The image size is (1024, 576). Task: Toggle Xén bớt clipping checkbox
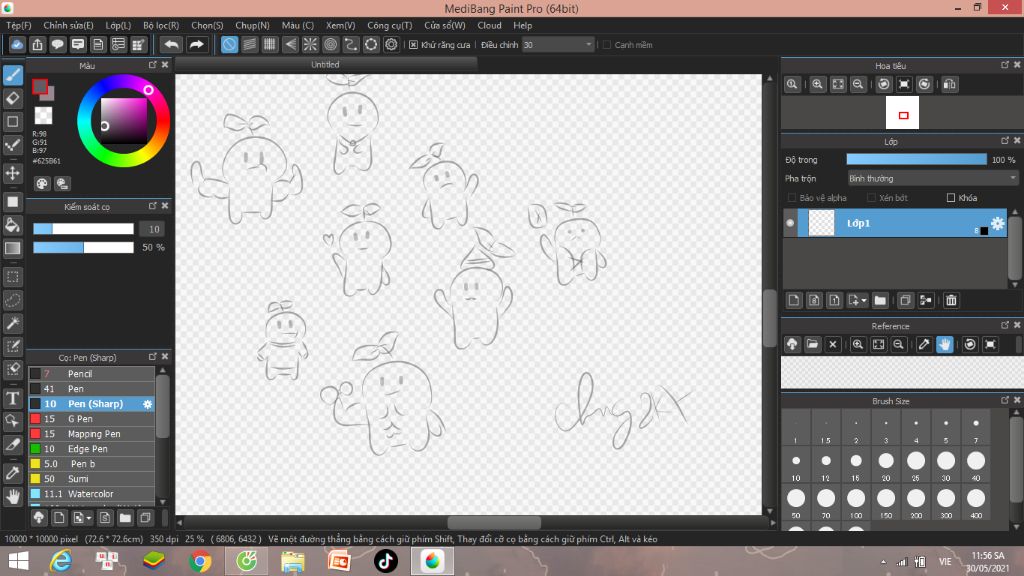tap(871, 198)
